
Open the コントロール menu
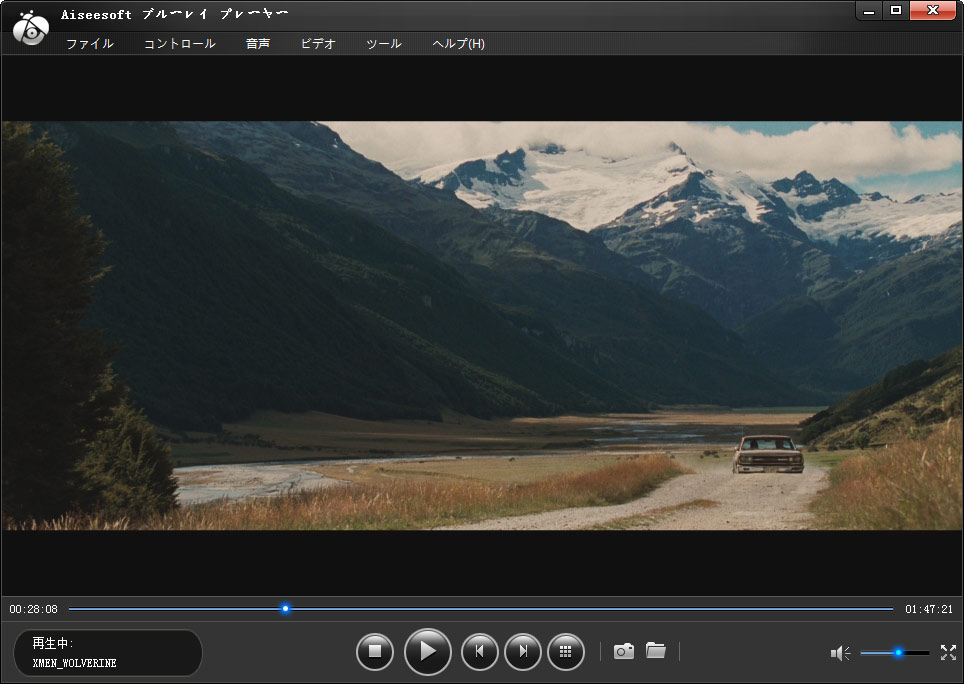coord(180,44)
